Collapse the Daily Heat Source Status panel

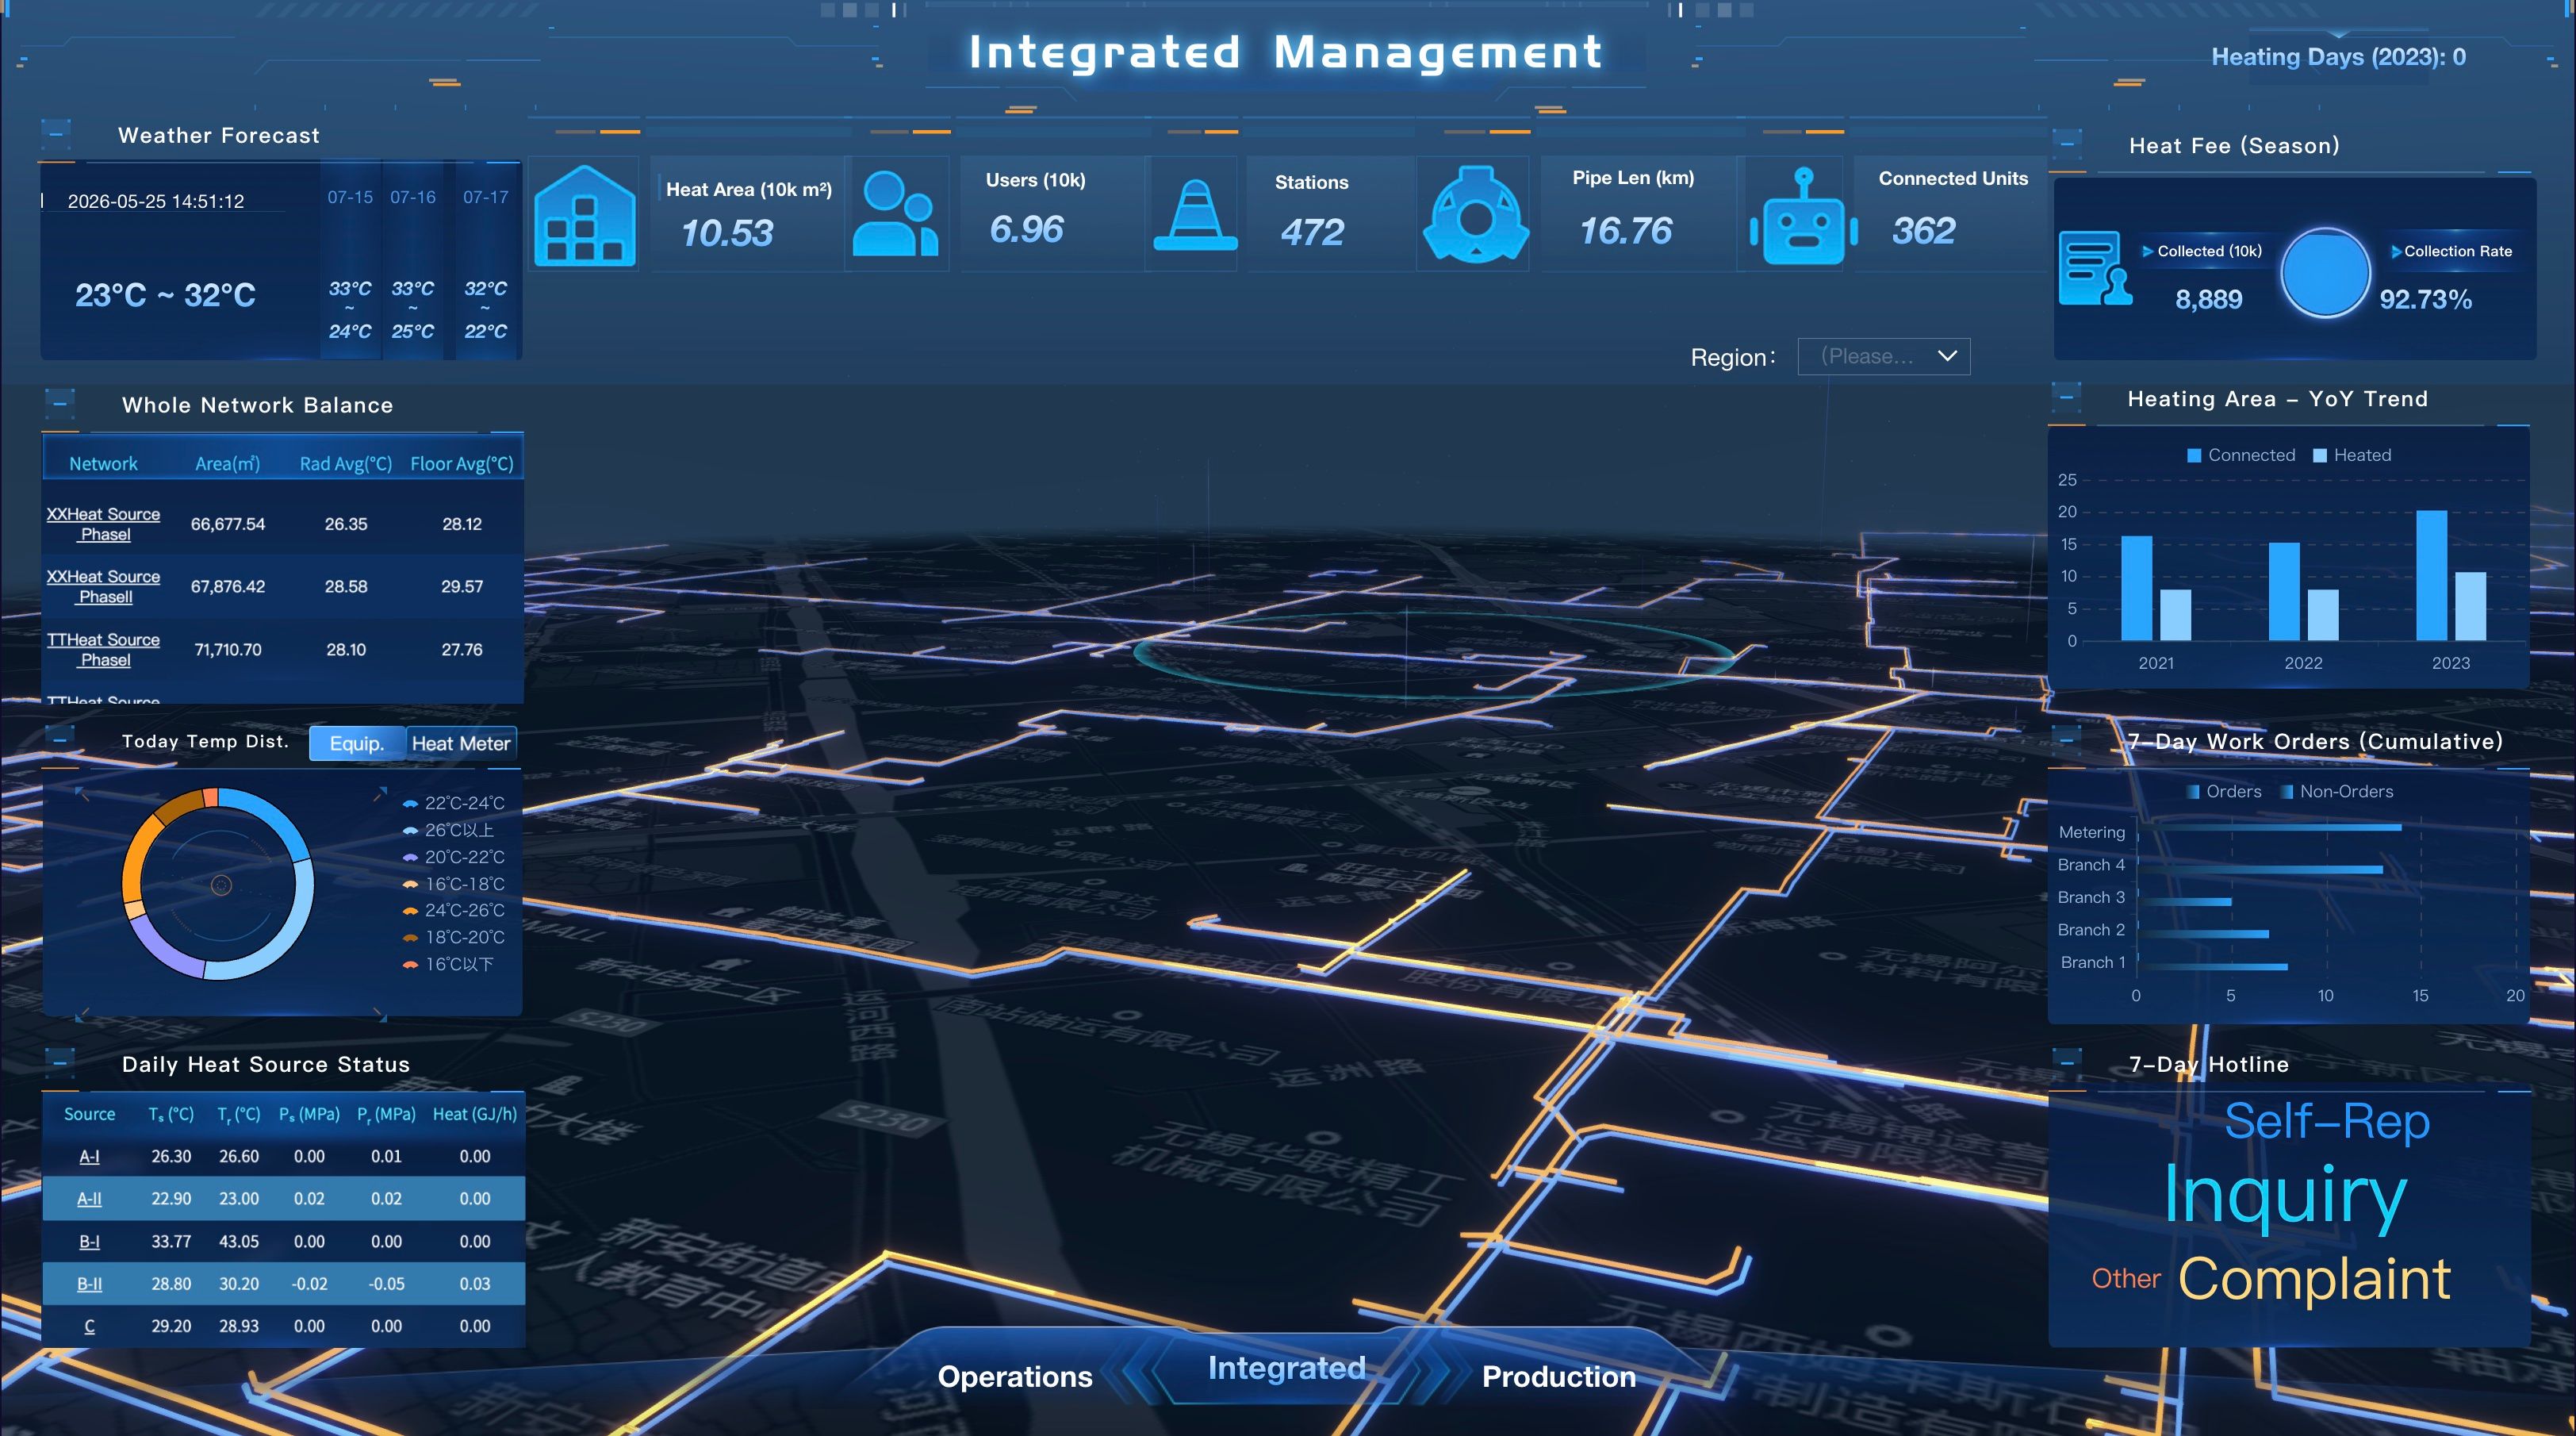59,1062
